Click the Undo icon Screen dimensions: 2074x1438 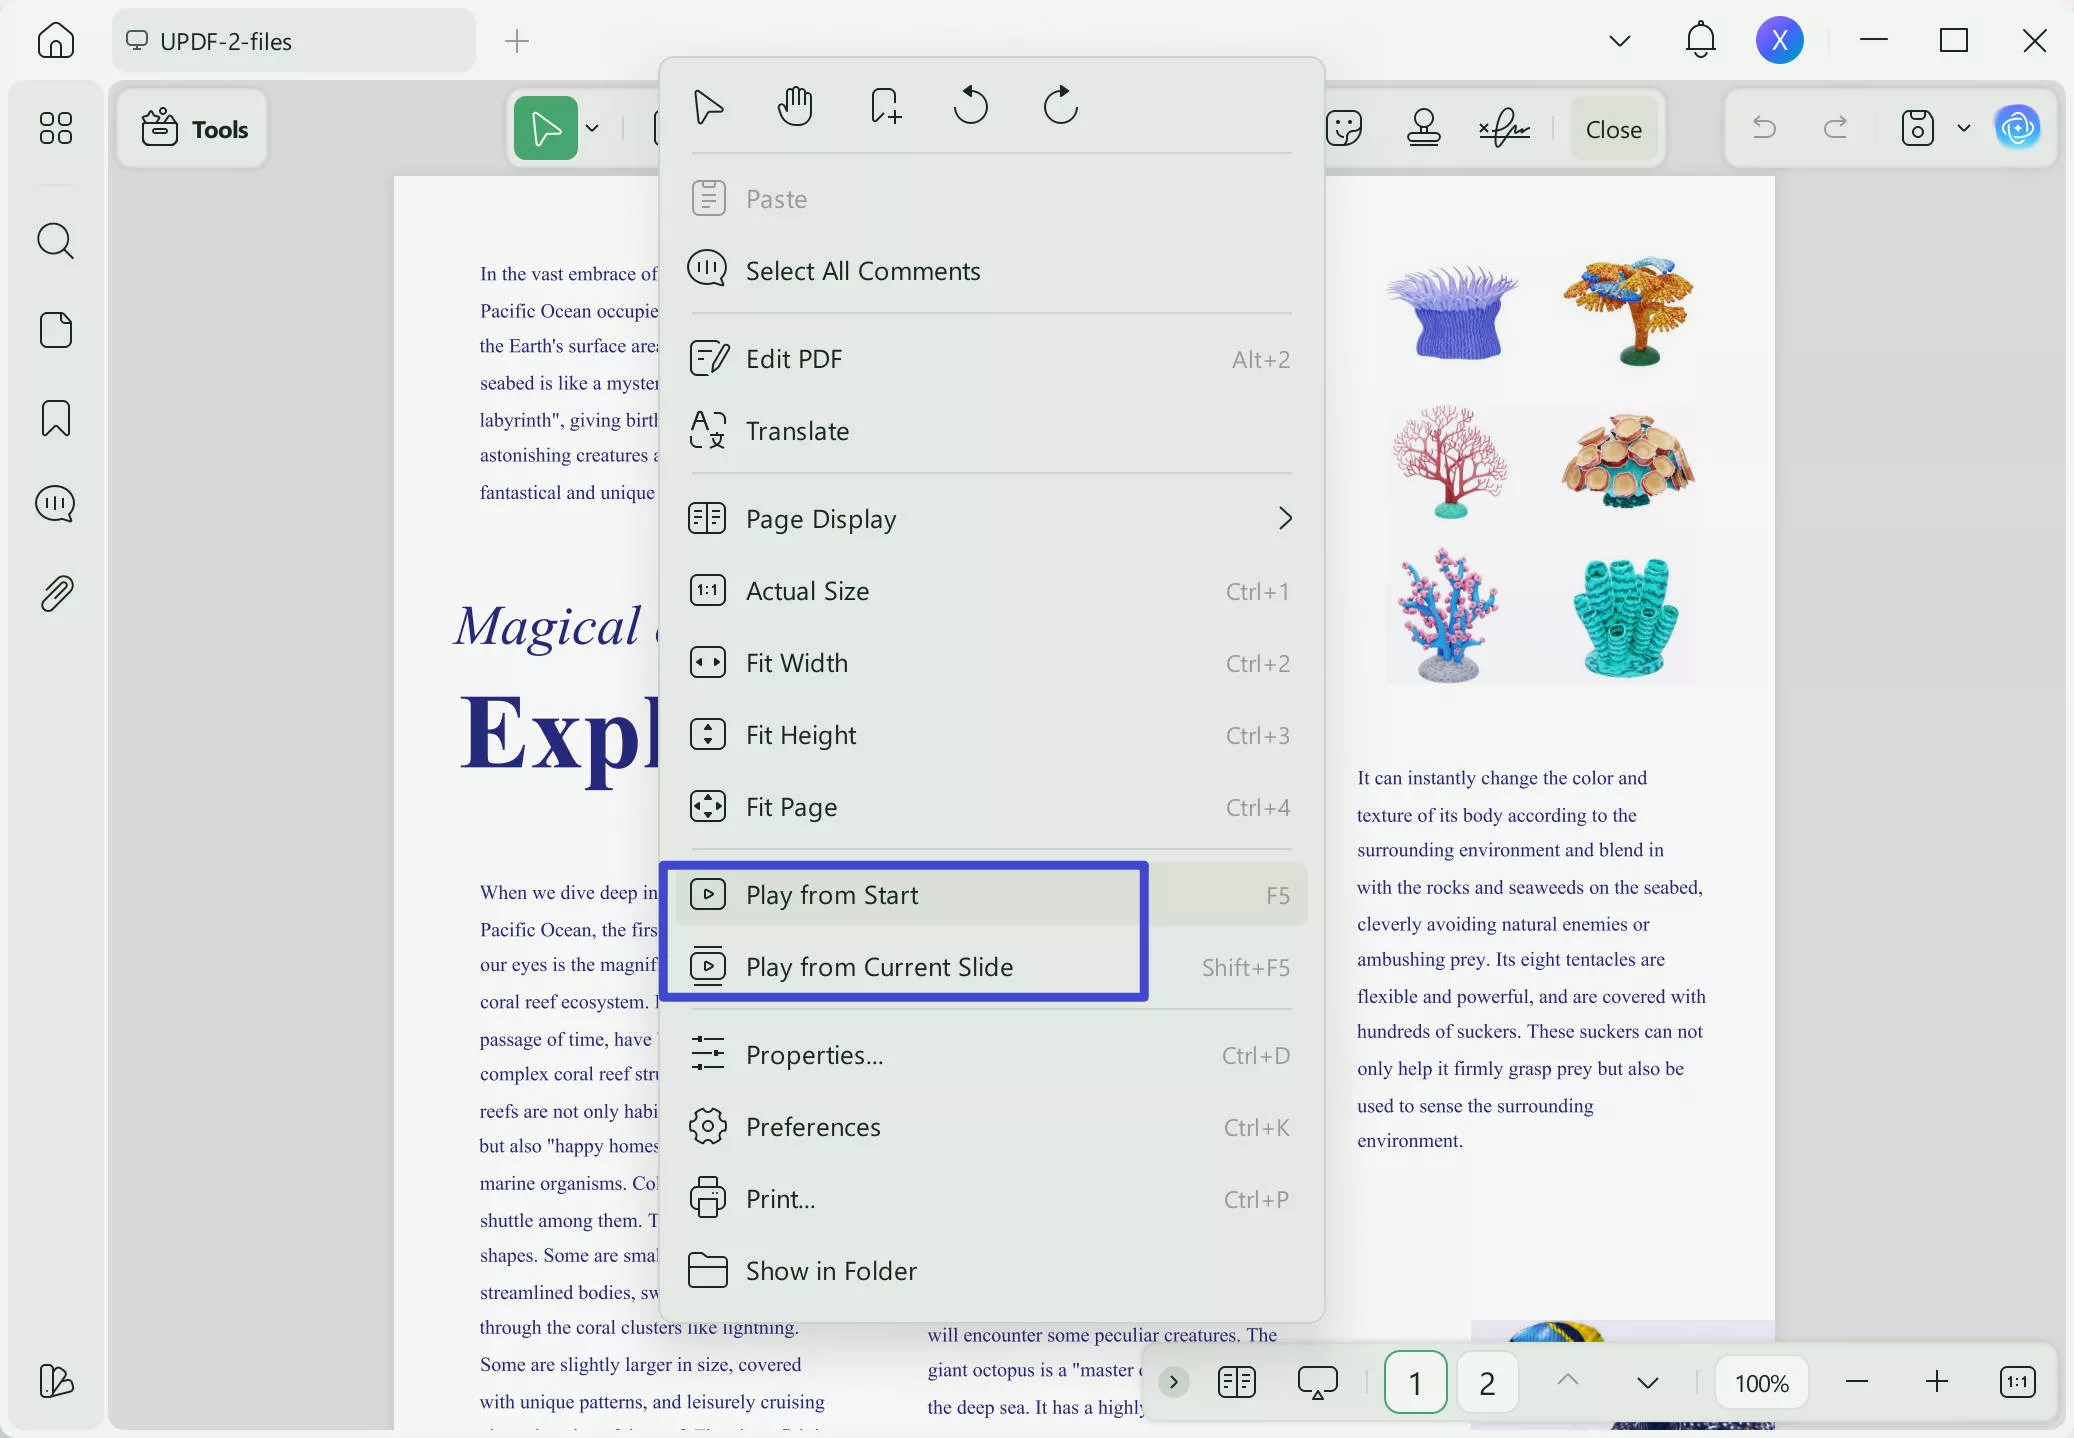[x=1764, y=128]
